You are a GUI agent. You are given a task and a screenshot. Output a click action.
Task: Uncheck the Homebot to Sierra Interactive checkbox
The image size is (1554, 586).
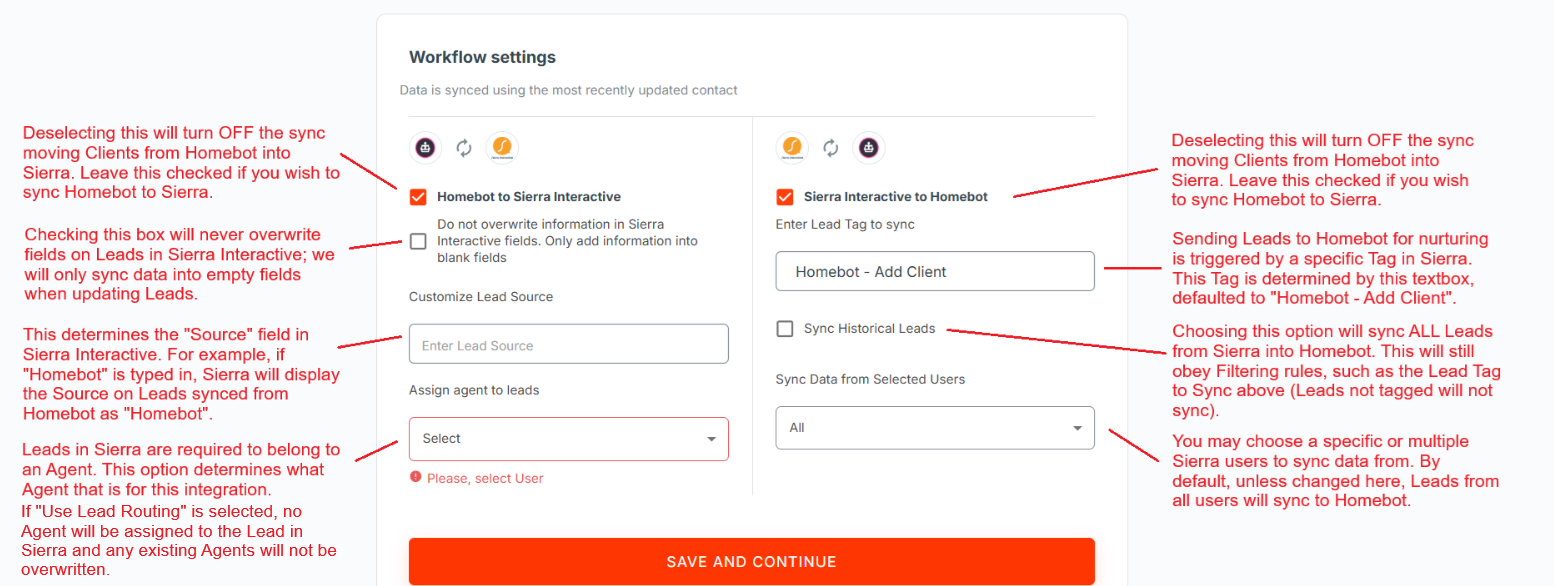click(418, 197)
